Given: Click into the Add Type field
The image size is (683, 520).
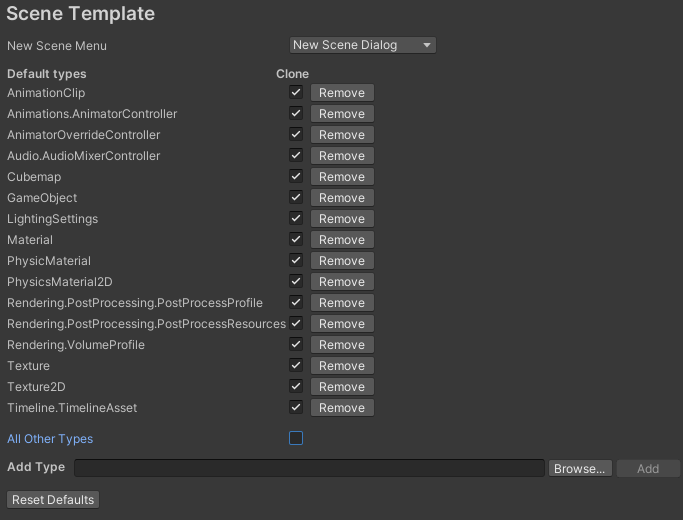Looking at the screenshot, I should [309, 468].
